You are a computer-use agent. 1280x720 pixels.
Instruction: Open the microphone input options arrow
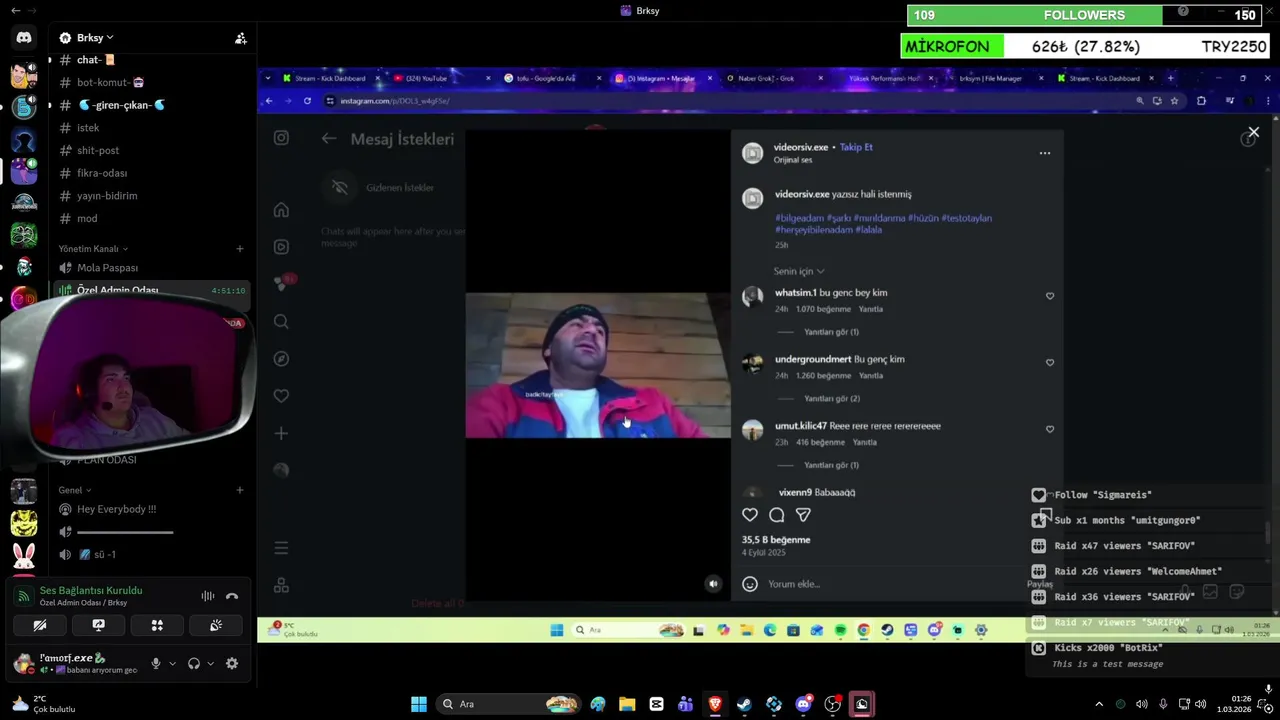click(x=172, y=663)
